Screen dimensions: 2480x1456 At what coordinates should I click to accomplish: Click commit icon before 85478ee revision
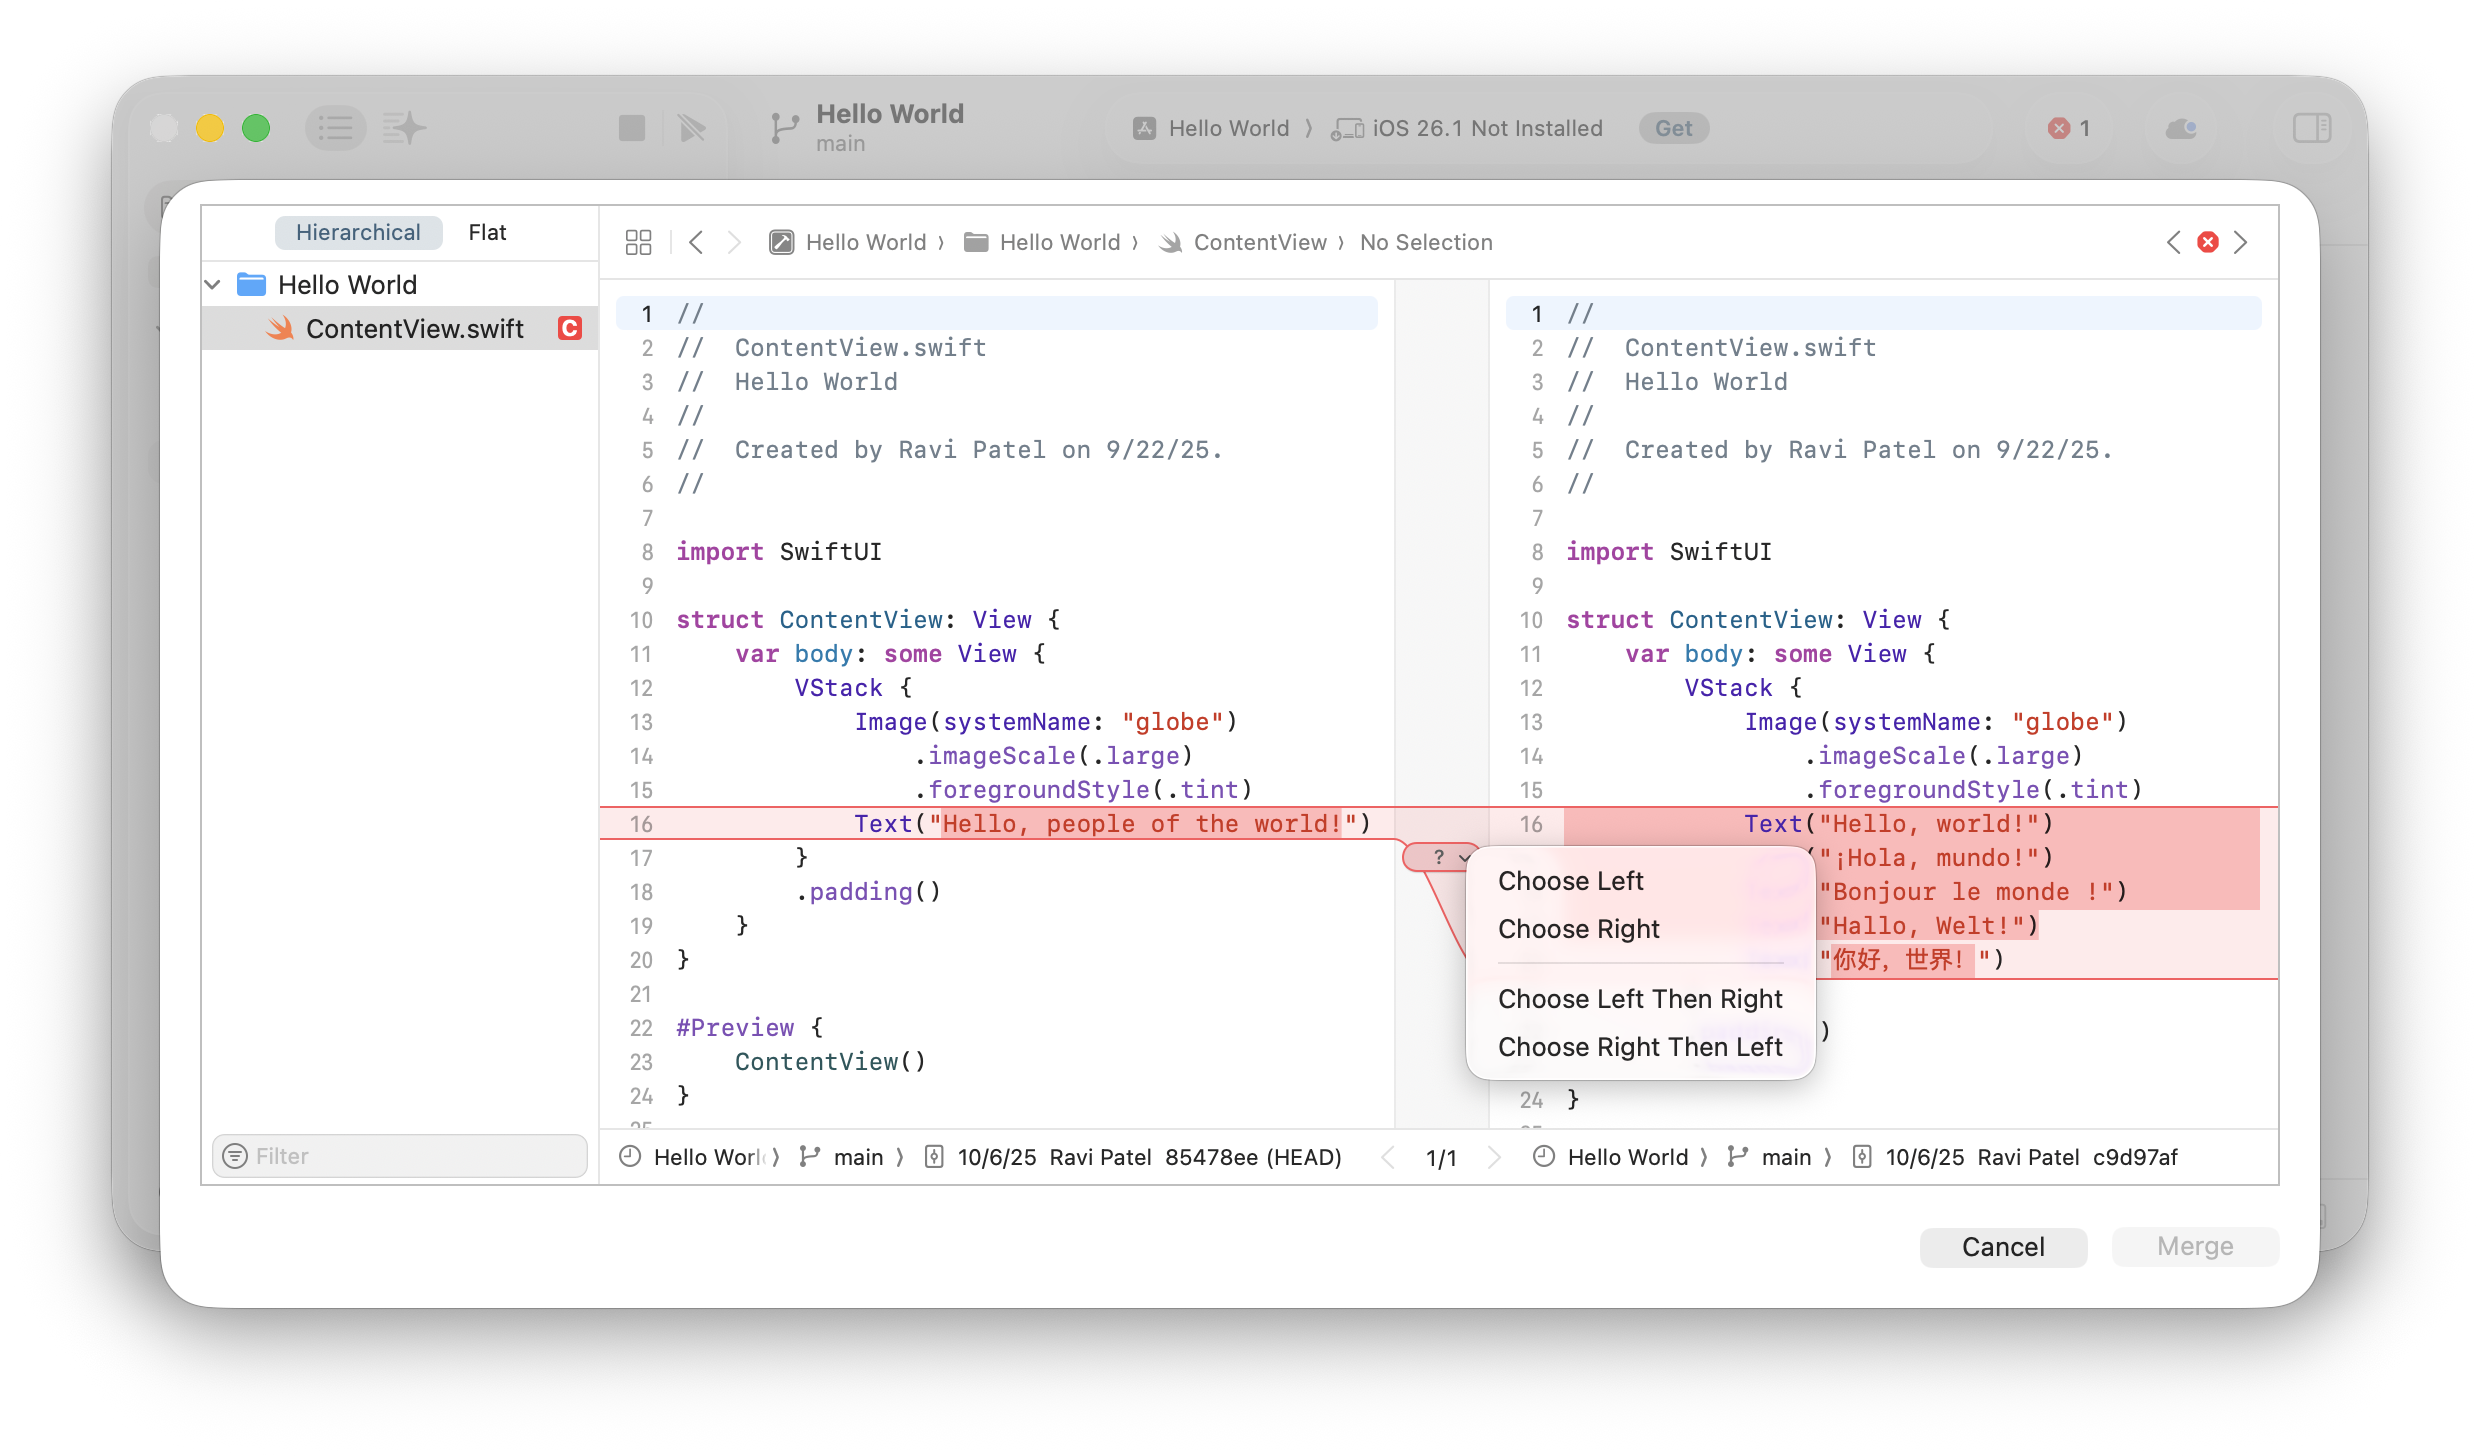[x=934, y=1157]
